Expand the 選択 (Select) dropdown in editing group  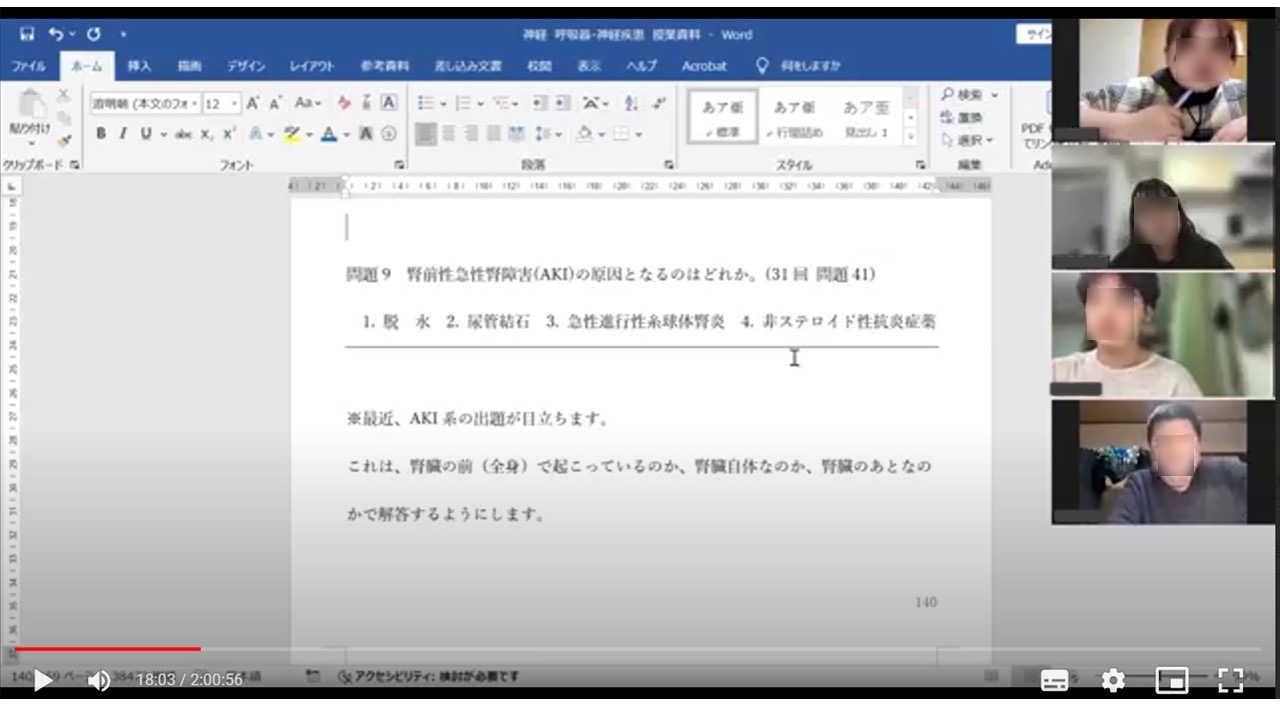[x=970, y=141]
